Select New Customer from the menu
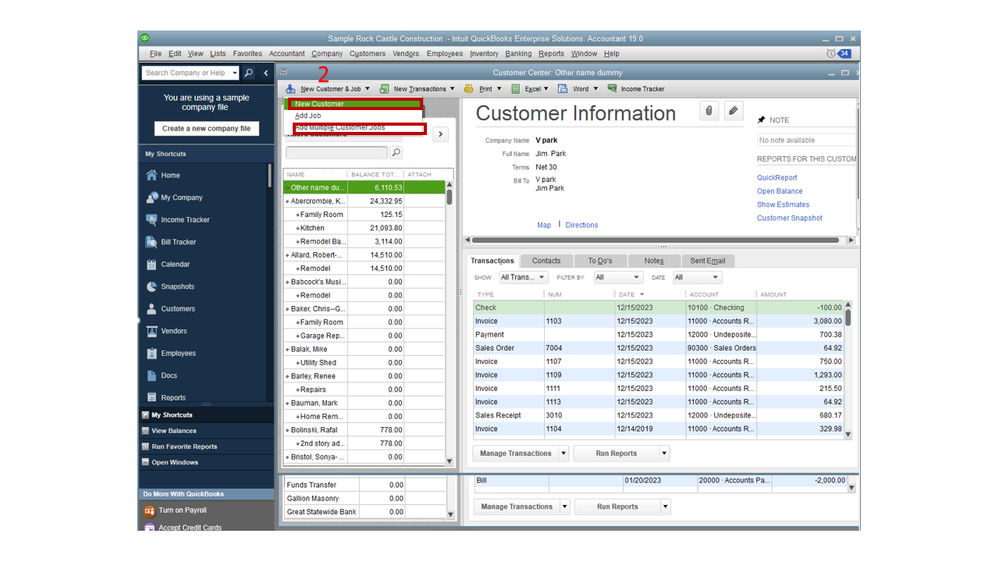This screenshot has height=562, width=999. pos(319,104)
